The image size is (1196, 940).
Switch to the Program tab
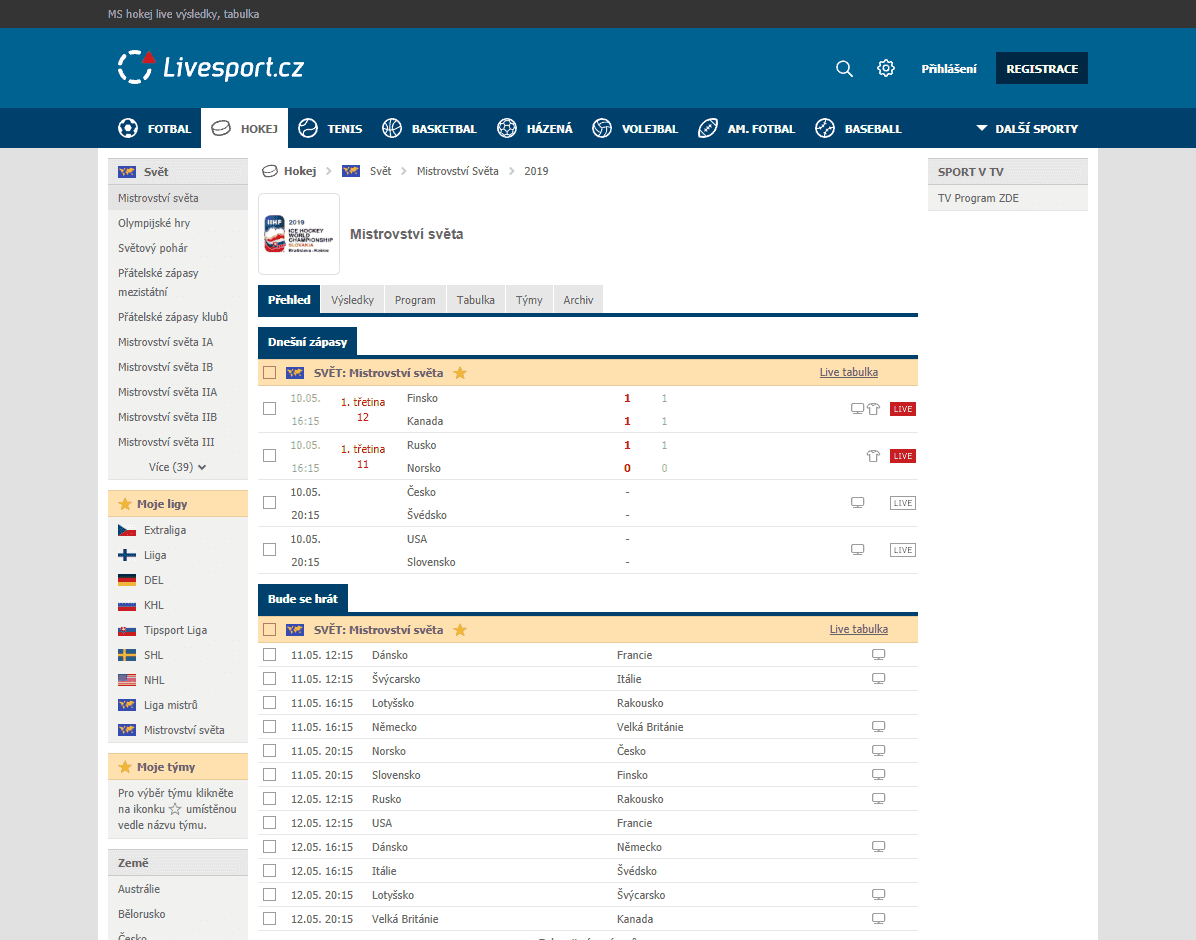coord(415,300)
